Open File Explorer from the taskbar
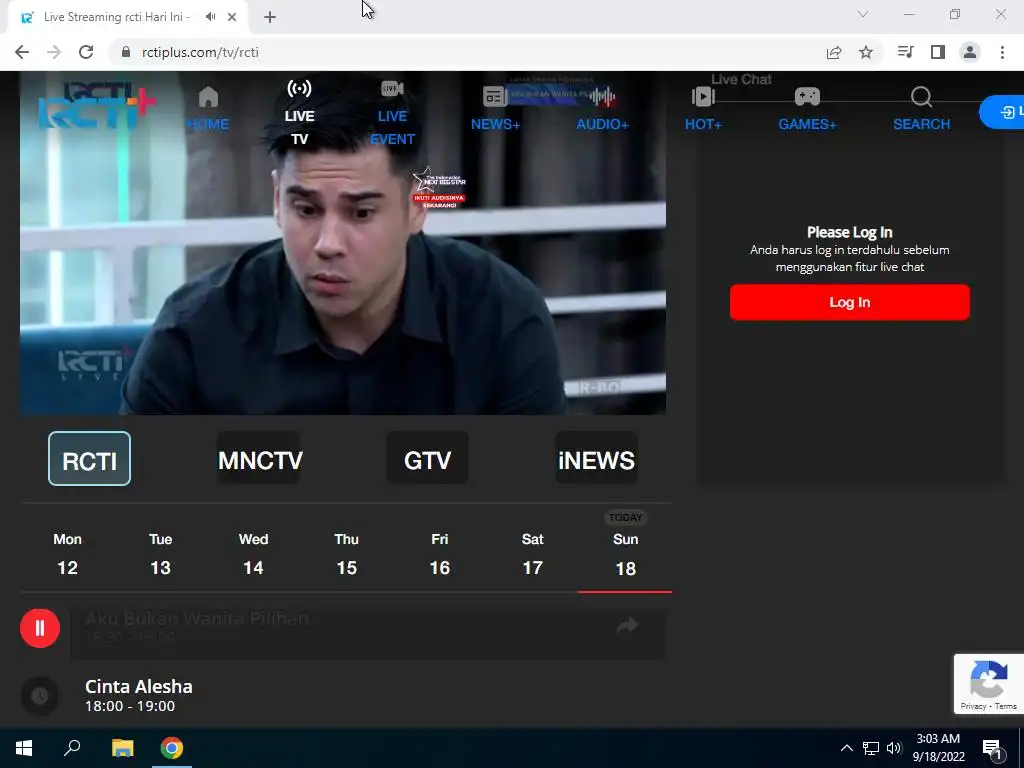Image resolution: width=1024 pixels, height=768 pixels. click(122, 748)
